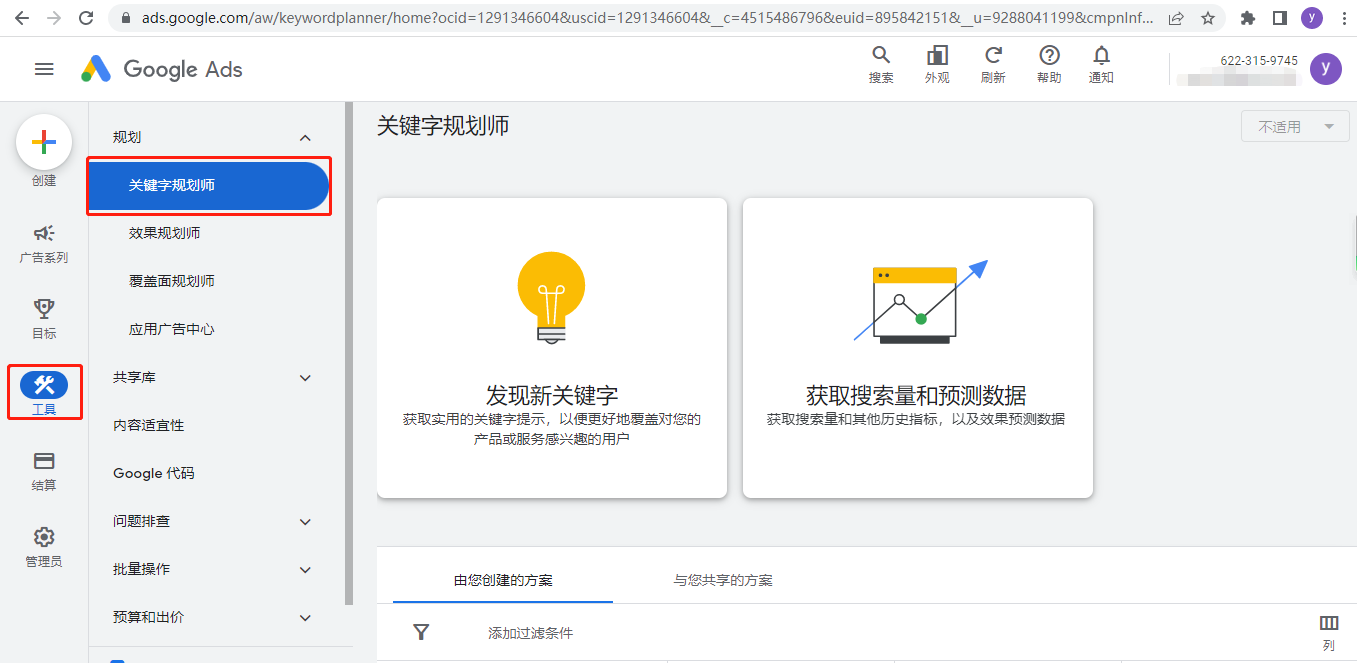Open the 不适用 dropdown
This screenshot has height=663, width=1357.
pyautogui.click(x=1296, y=127)
